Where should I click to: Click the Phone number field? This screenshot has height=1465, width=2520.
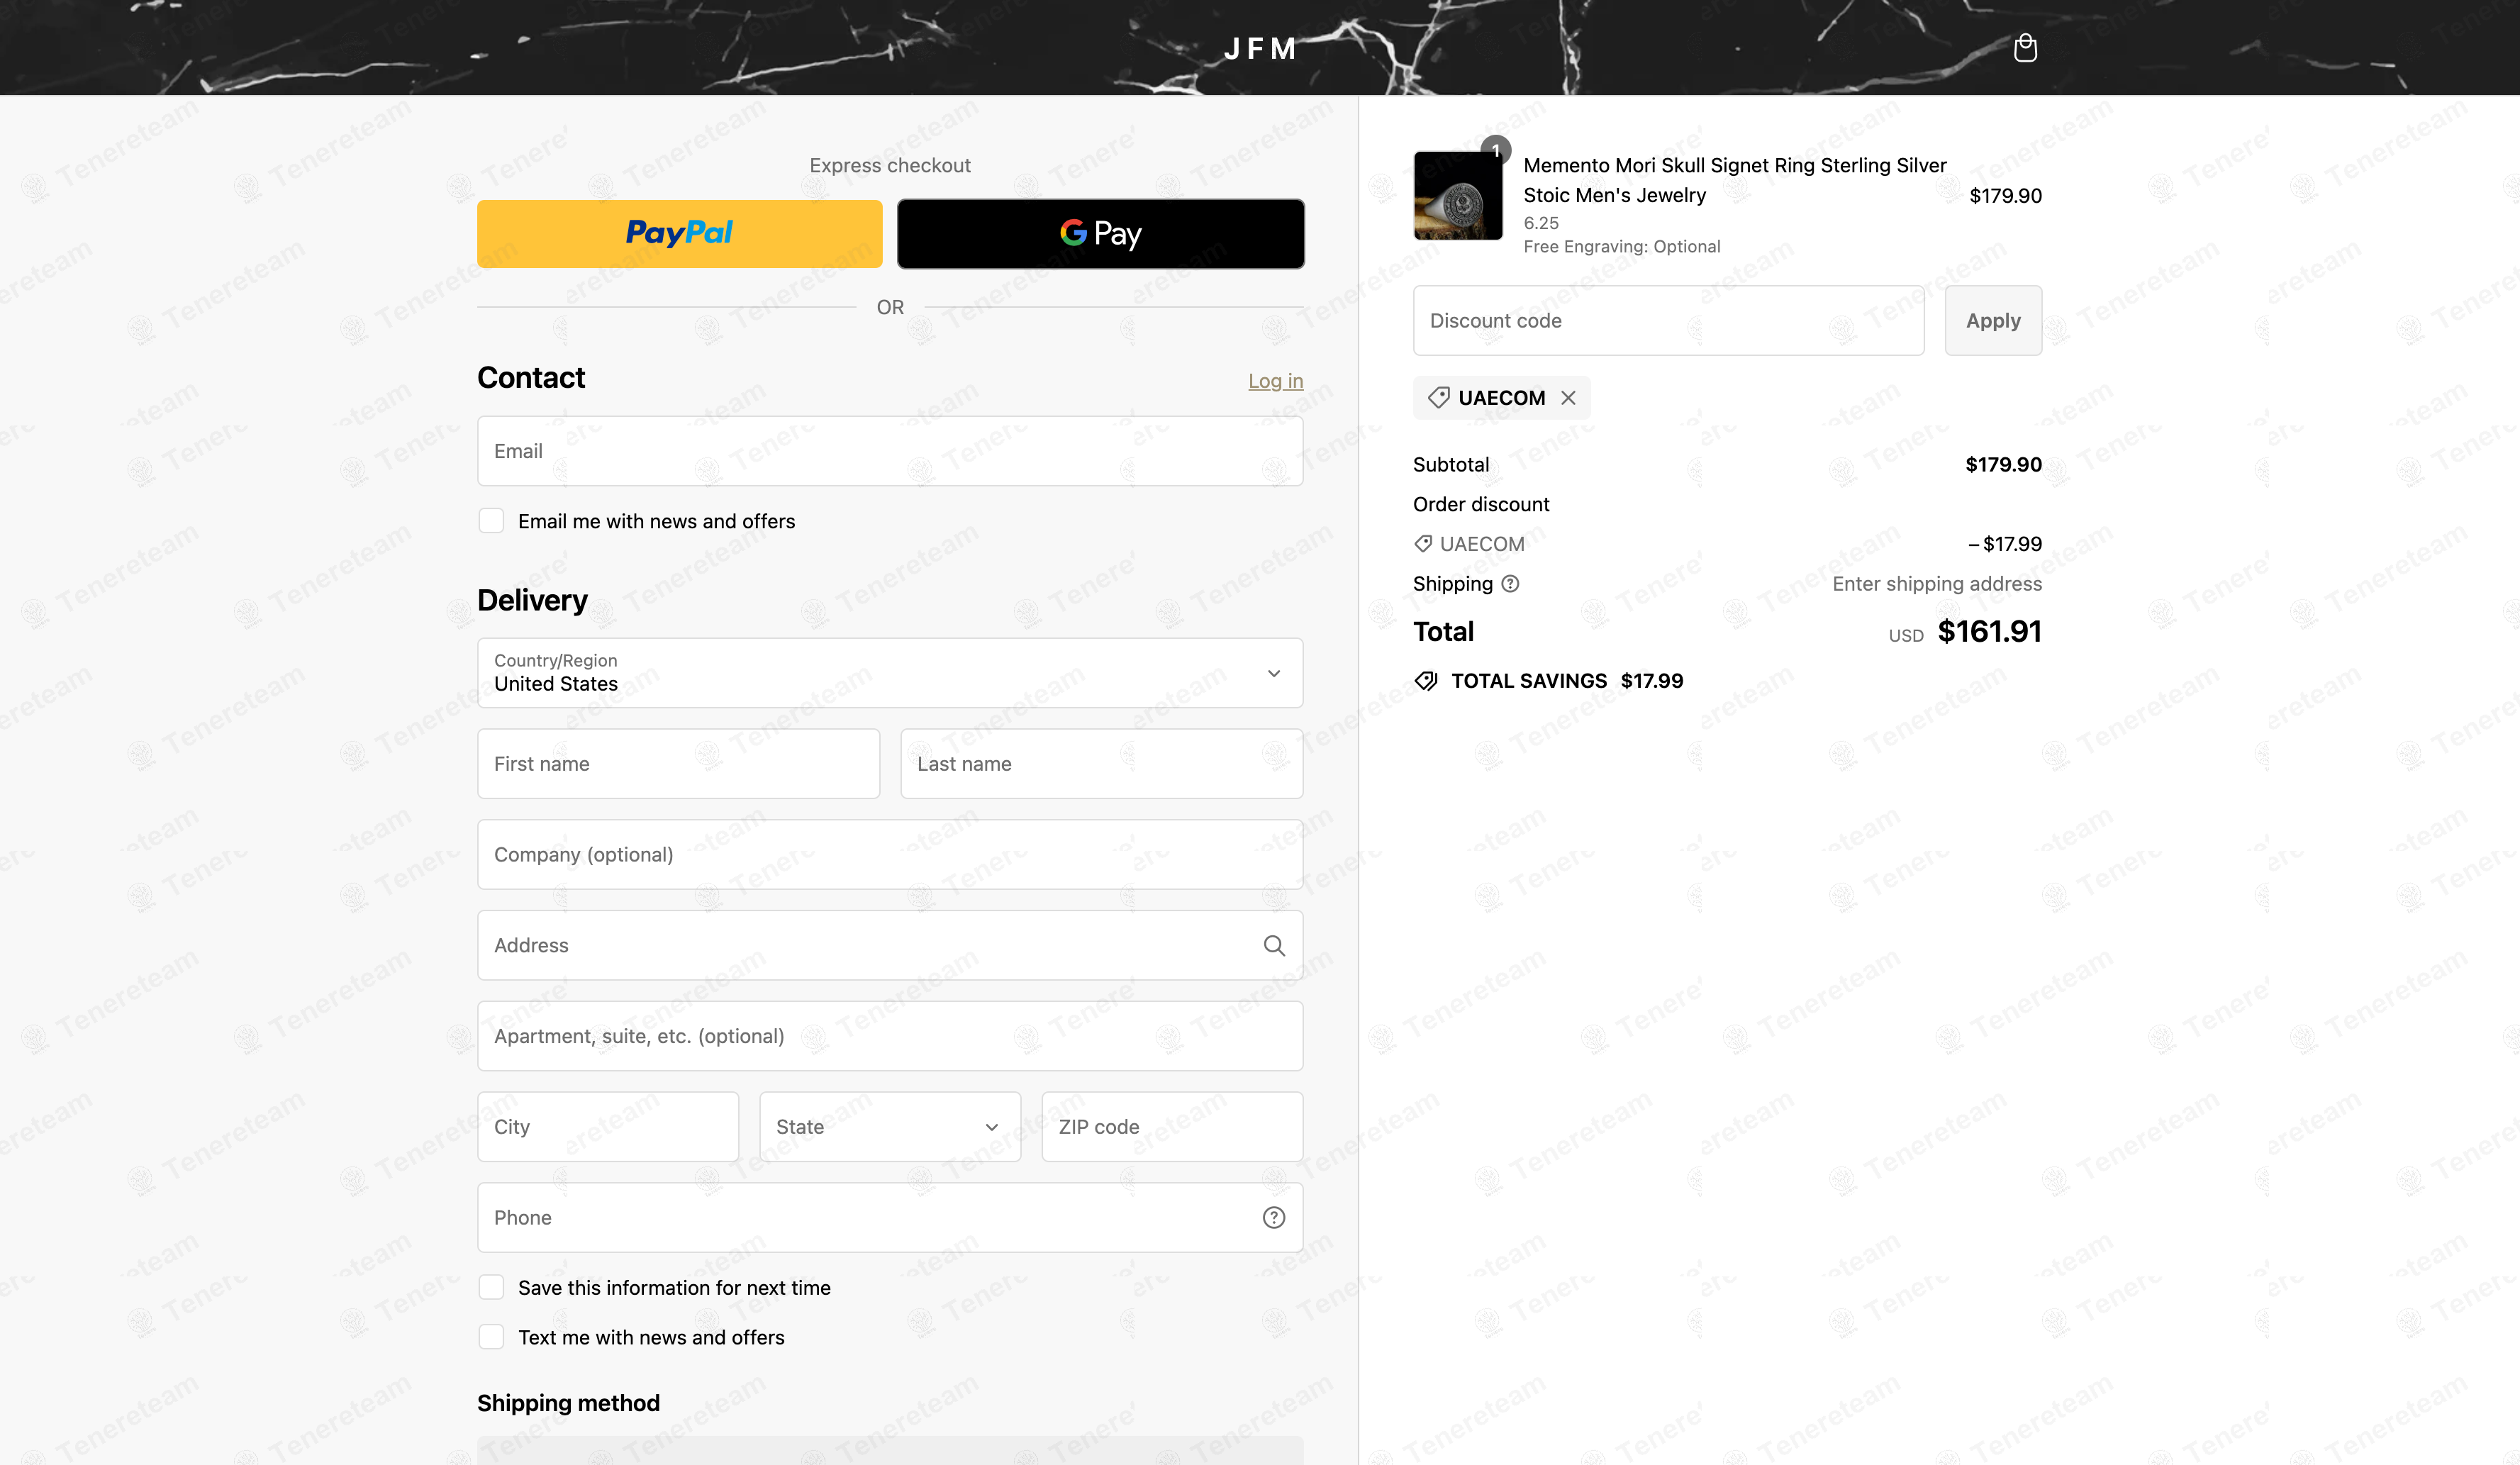[x=890, y=1217]
